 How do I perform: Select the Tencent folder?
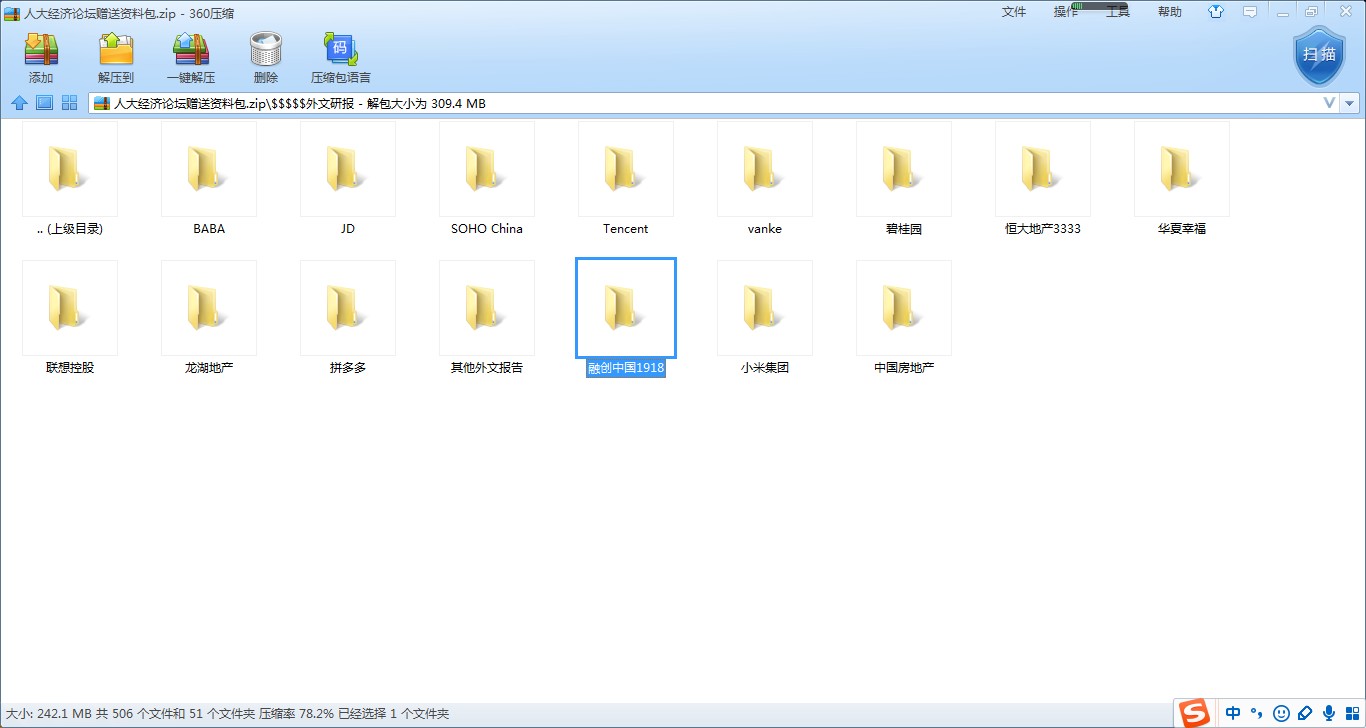[625, 180]
